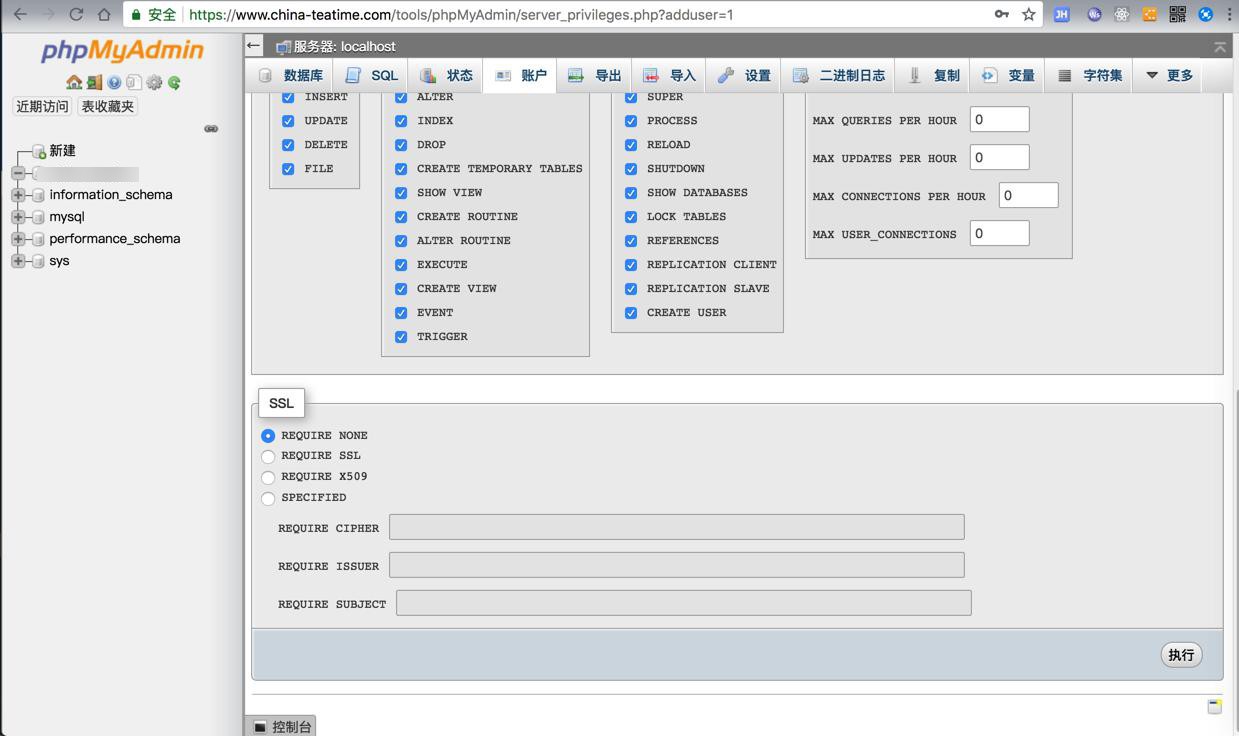The height and width of the screenshot is (736, 1239).
Task: Click the 近期访问 button
Action: click(x=42, y=107)
